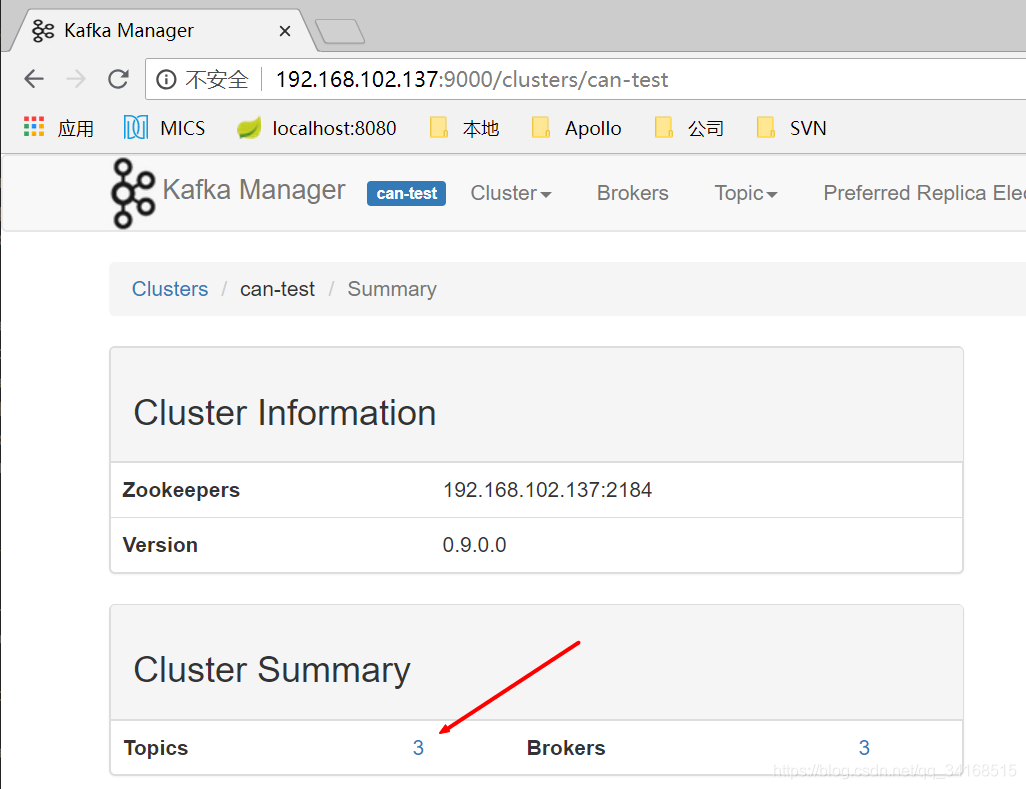
Task: Click the Kafka Manager logo icon
Action: (x=133, y=194)
